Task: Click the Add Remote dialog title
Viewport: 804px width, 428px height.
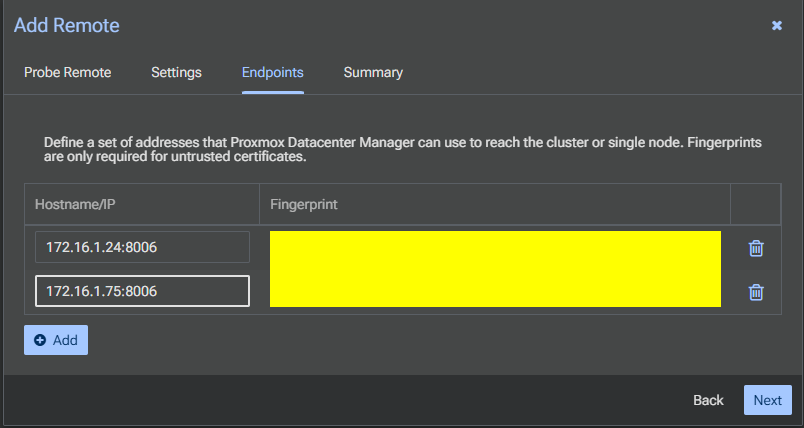Action: [66, 26]
